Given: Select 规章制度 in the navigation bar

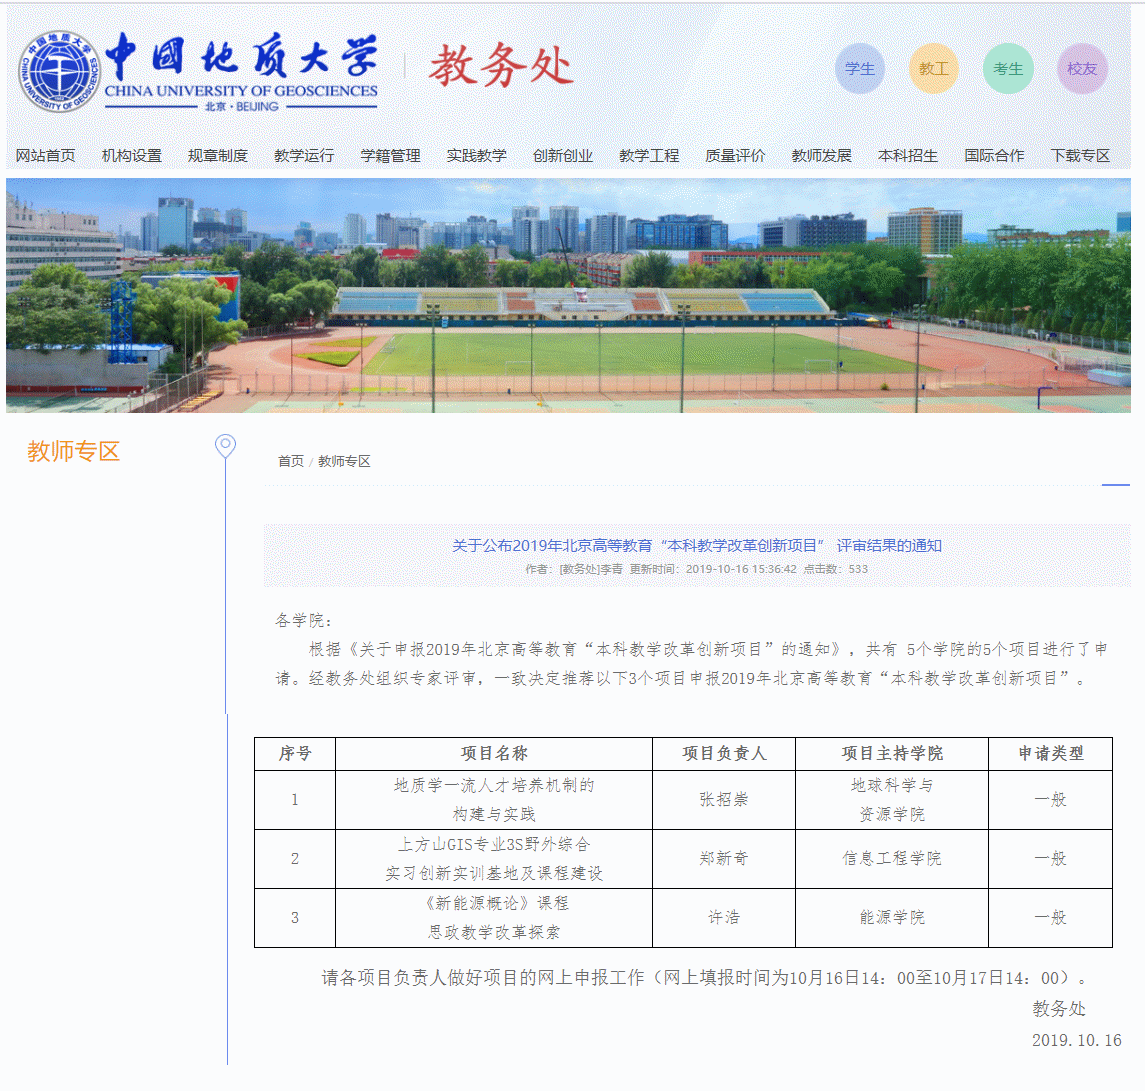Looking at the screenshot, I should click(x=217, y=156).
